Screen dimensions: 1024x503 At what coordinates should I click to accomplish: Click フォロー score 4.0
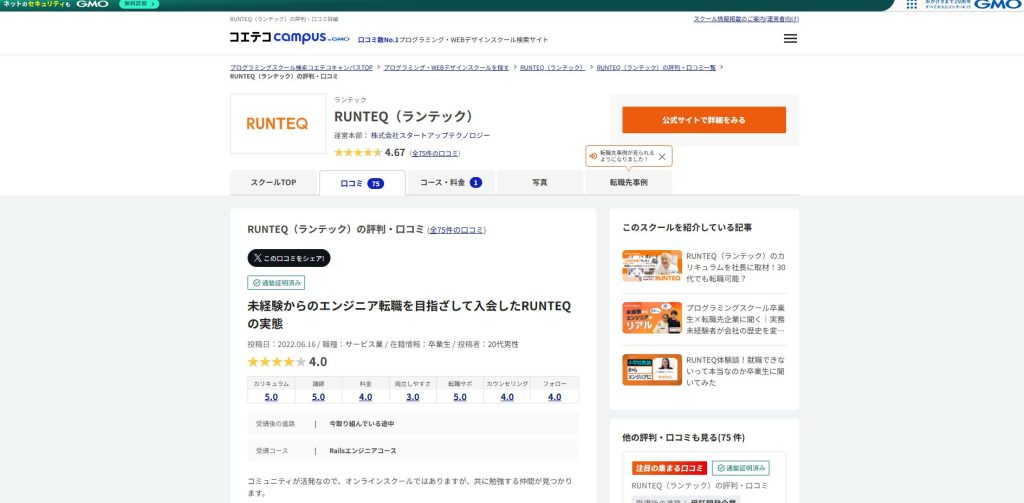[554, 397]
